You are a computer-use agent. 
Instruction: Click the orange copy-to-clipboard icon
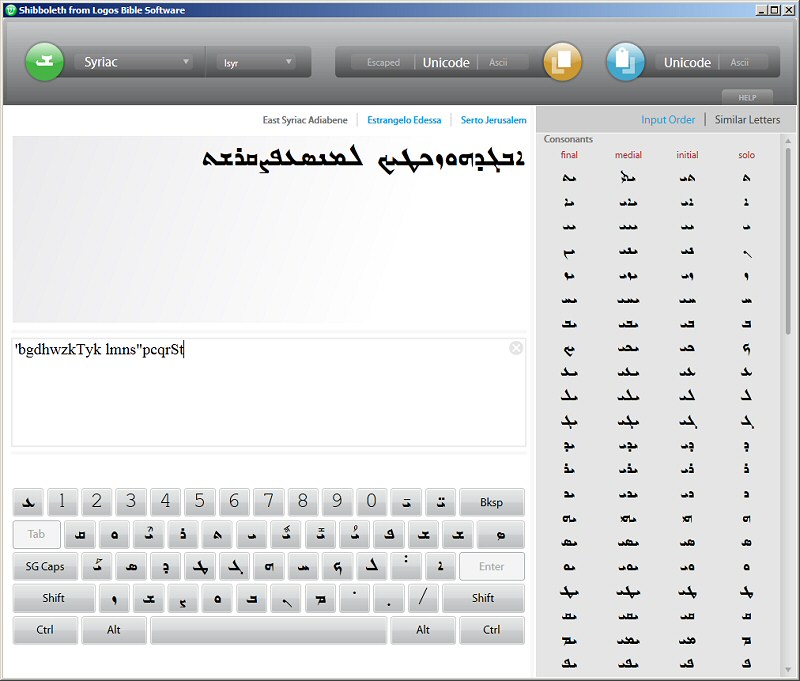tap(562, 62)
